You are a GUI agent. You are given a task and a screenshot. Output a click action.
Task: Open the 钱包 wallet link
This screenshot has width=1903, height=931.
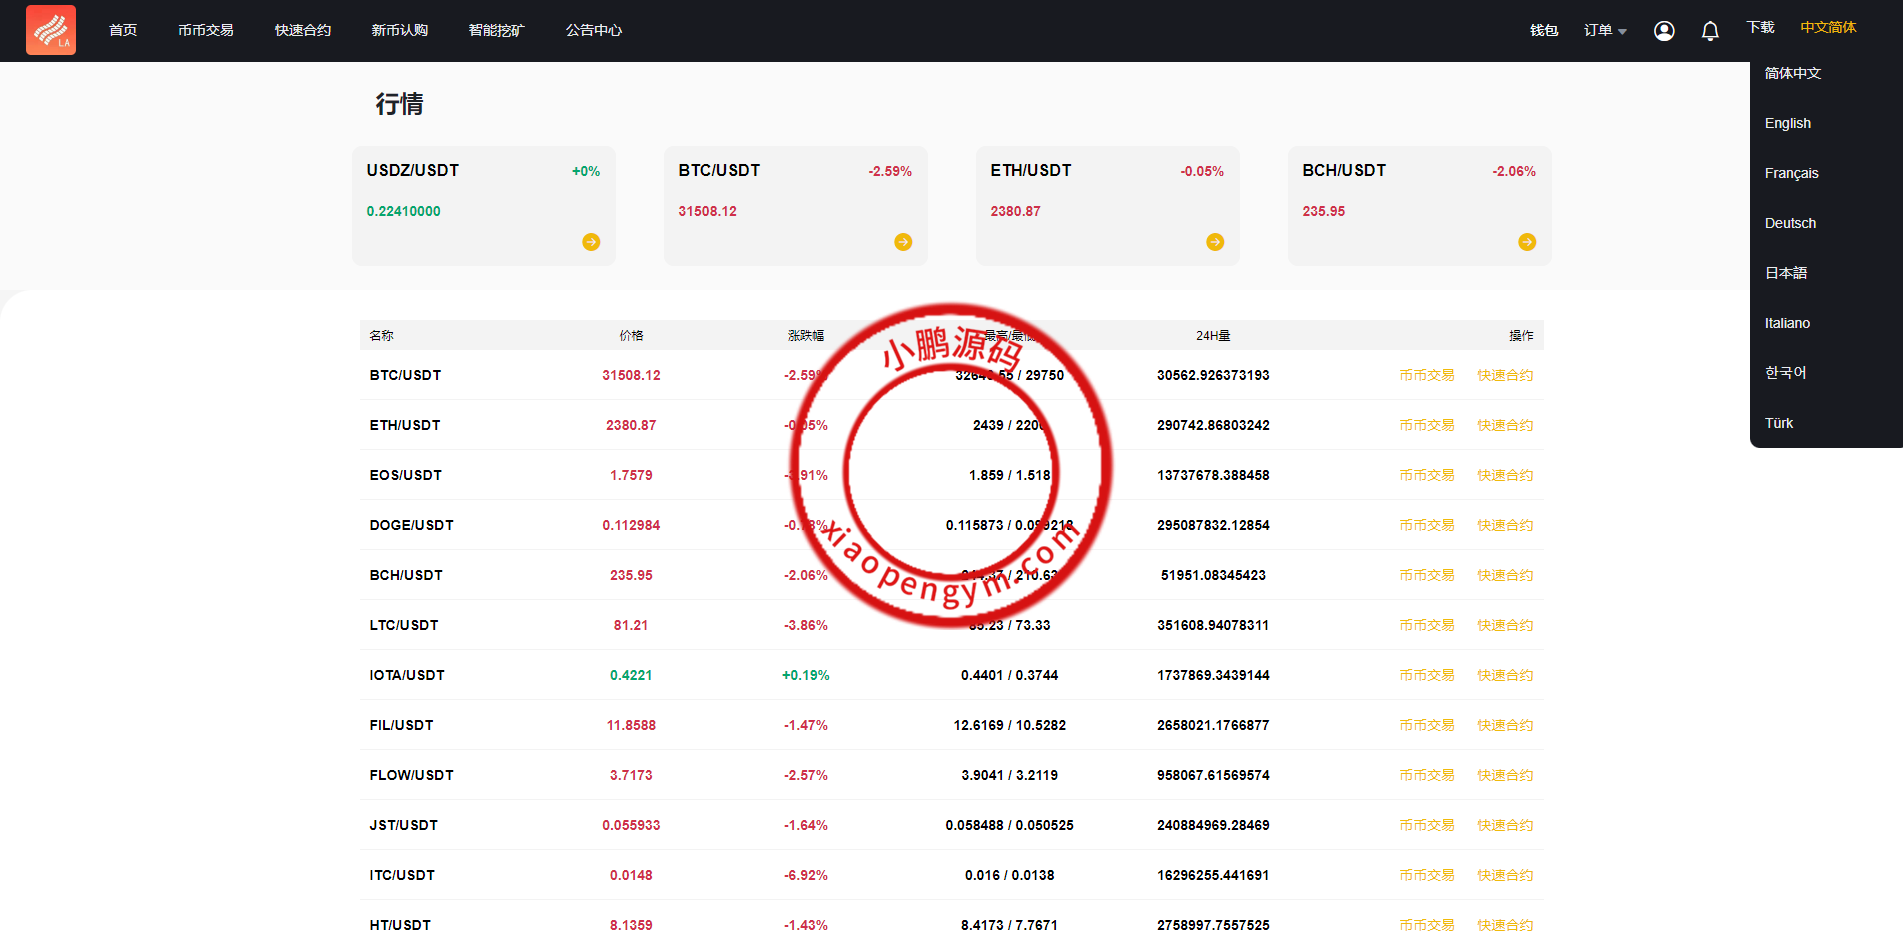pos(1544,31)
